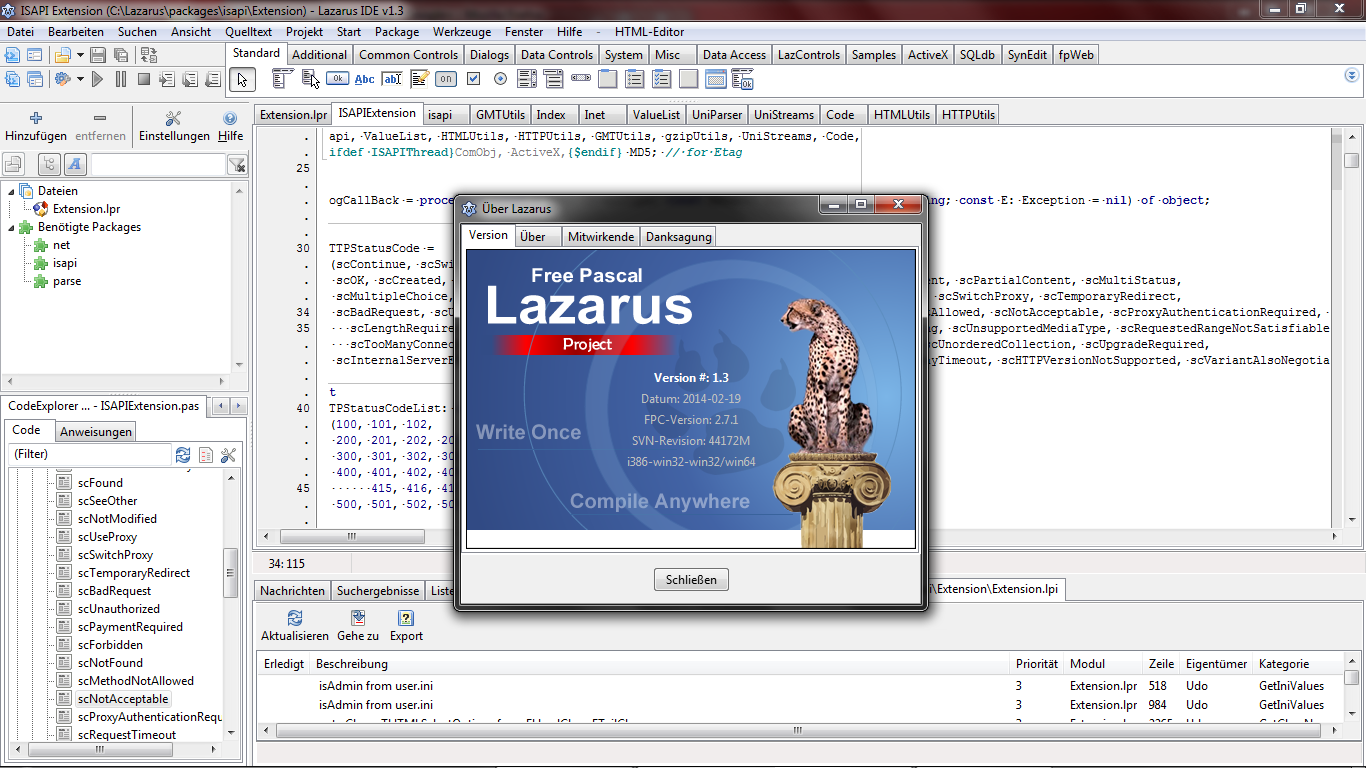Select the TToggleBox 'on' palette component
The width and height of the screenshot is (1366, 768).
click(x=446, y=79)
